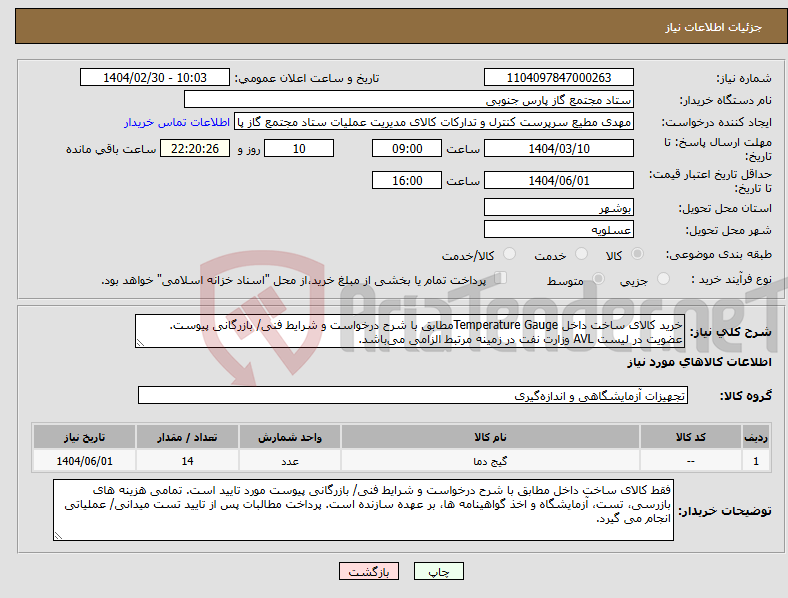The height and width of the screenshot is (598, 788).
Task: Select the کالا radio button
Action: 637,254
